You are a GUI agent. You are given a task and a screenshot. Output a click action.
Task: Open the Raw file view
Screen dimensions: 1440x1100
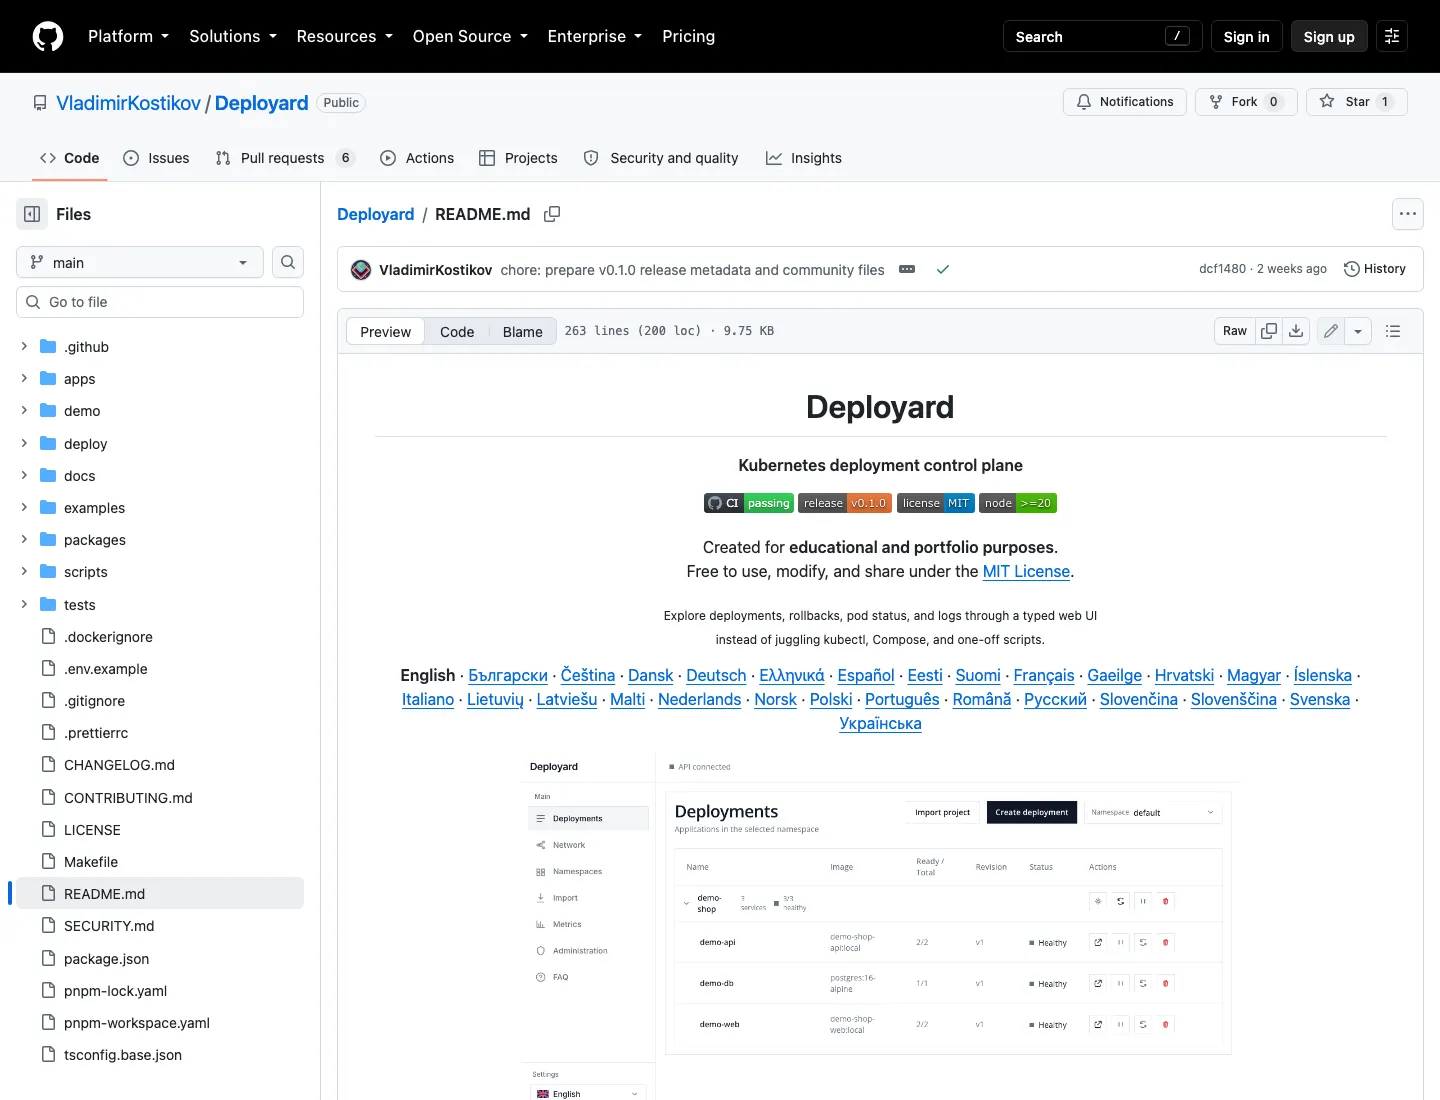point(1235,331)
